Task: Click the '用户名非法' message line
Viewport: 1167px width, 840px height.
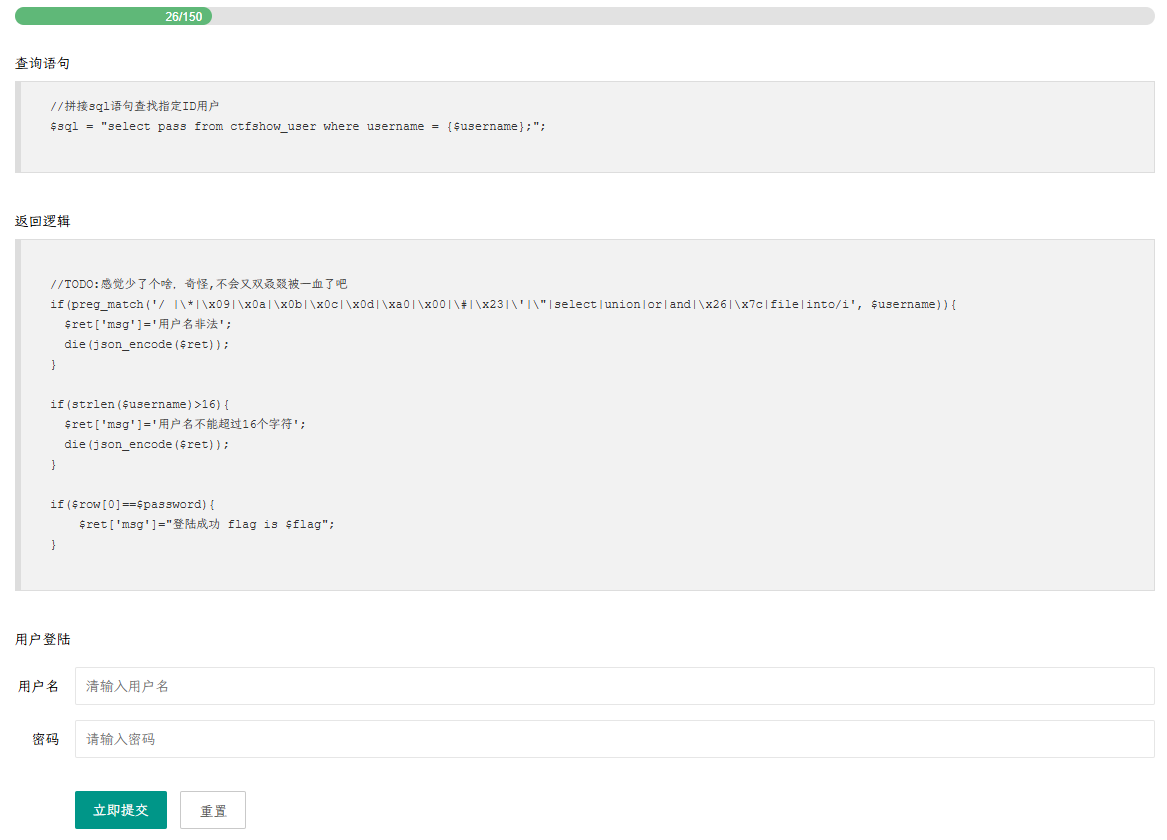Action: (148, 324)
